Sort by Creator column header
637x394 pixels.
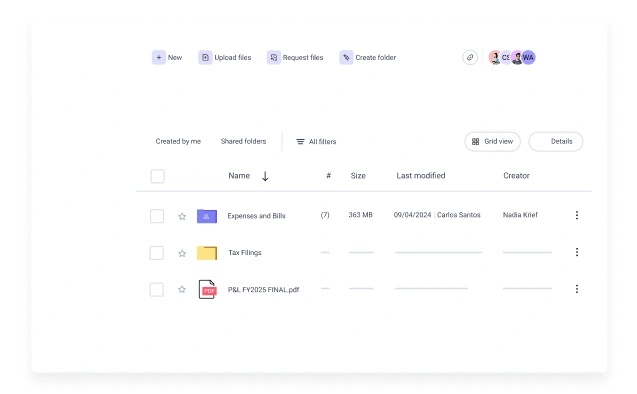(x=516, y=176)
